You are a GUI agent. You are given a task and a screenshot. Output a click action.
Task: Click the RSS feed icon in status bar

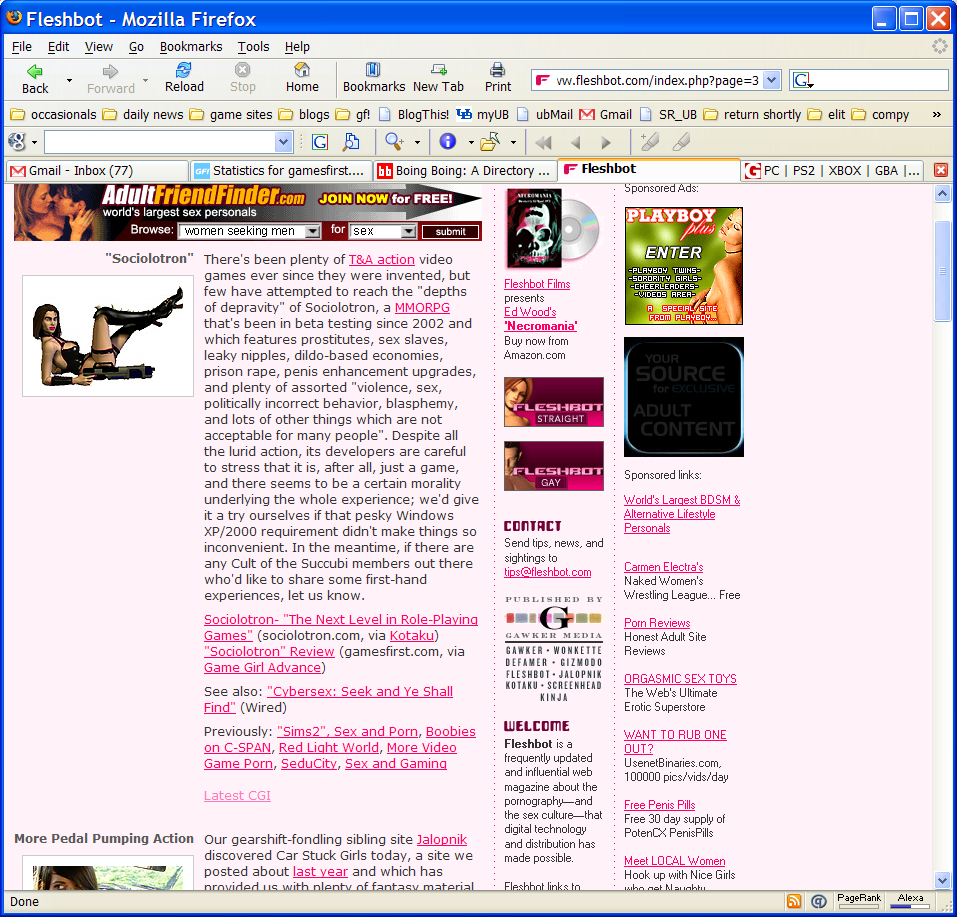794,901
